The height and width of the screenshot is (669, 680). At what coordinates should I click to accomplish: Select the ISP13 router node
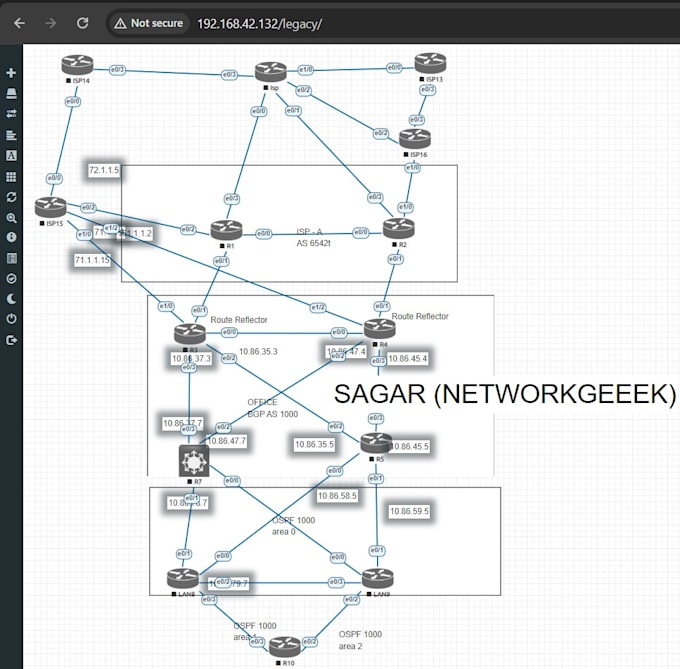point(430,64)
